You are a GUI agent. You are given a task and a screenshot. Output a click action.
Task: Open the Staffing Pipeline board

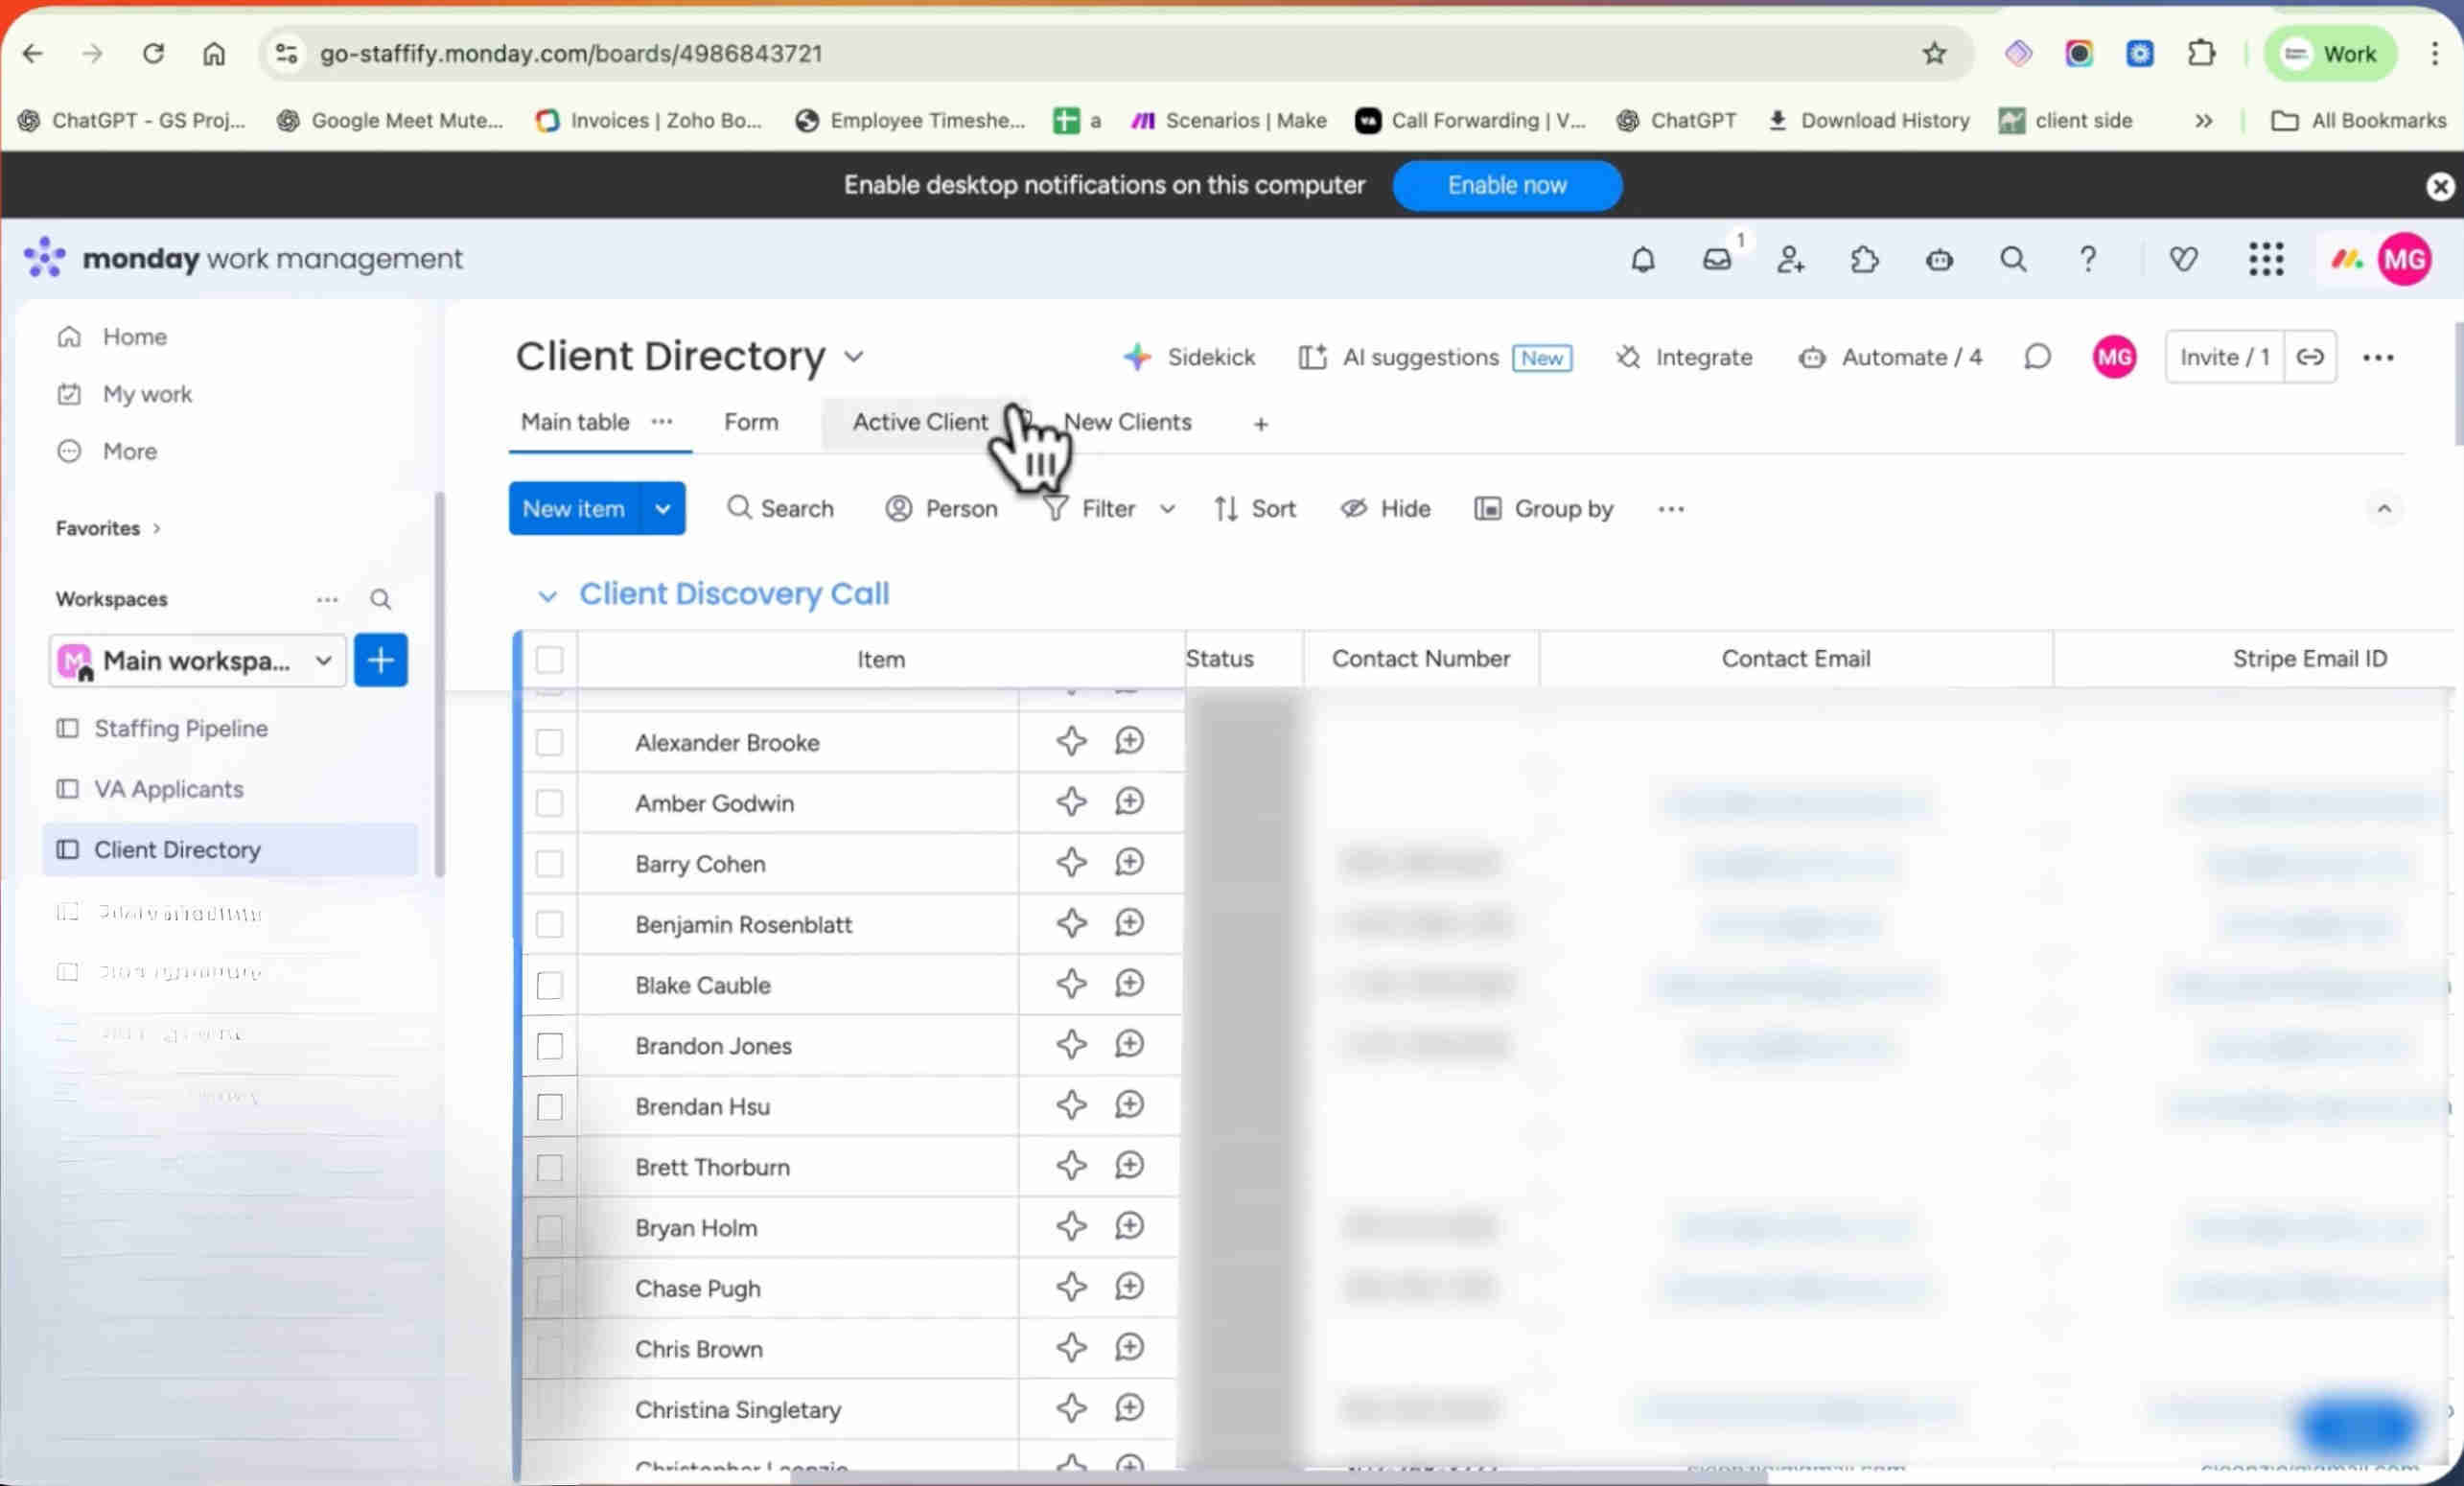point(180,728)
